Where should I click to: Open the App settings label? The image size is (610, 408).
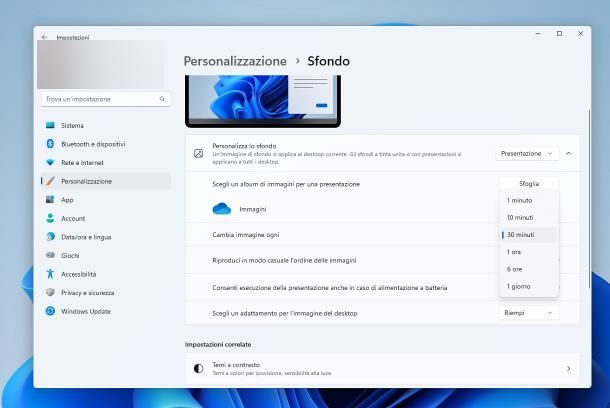pyautogui.click(x=67, y=200)
